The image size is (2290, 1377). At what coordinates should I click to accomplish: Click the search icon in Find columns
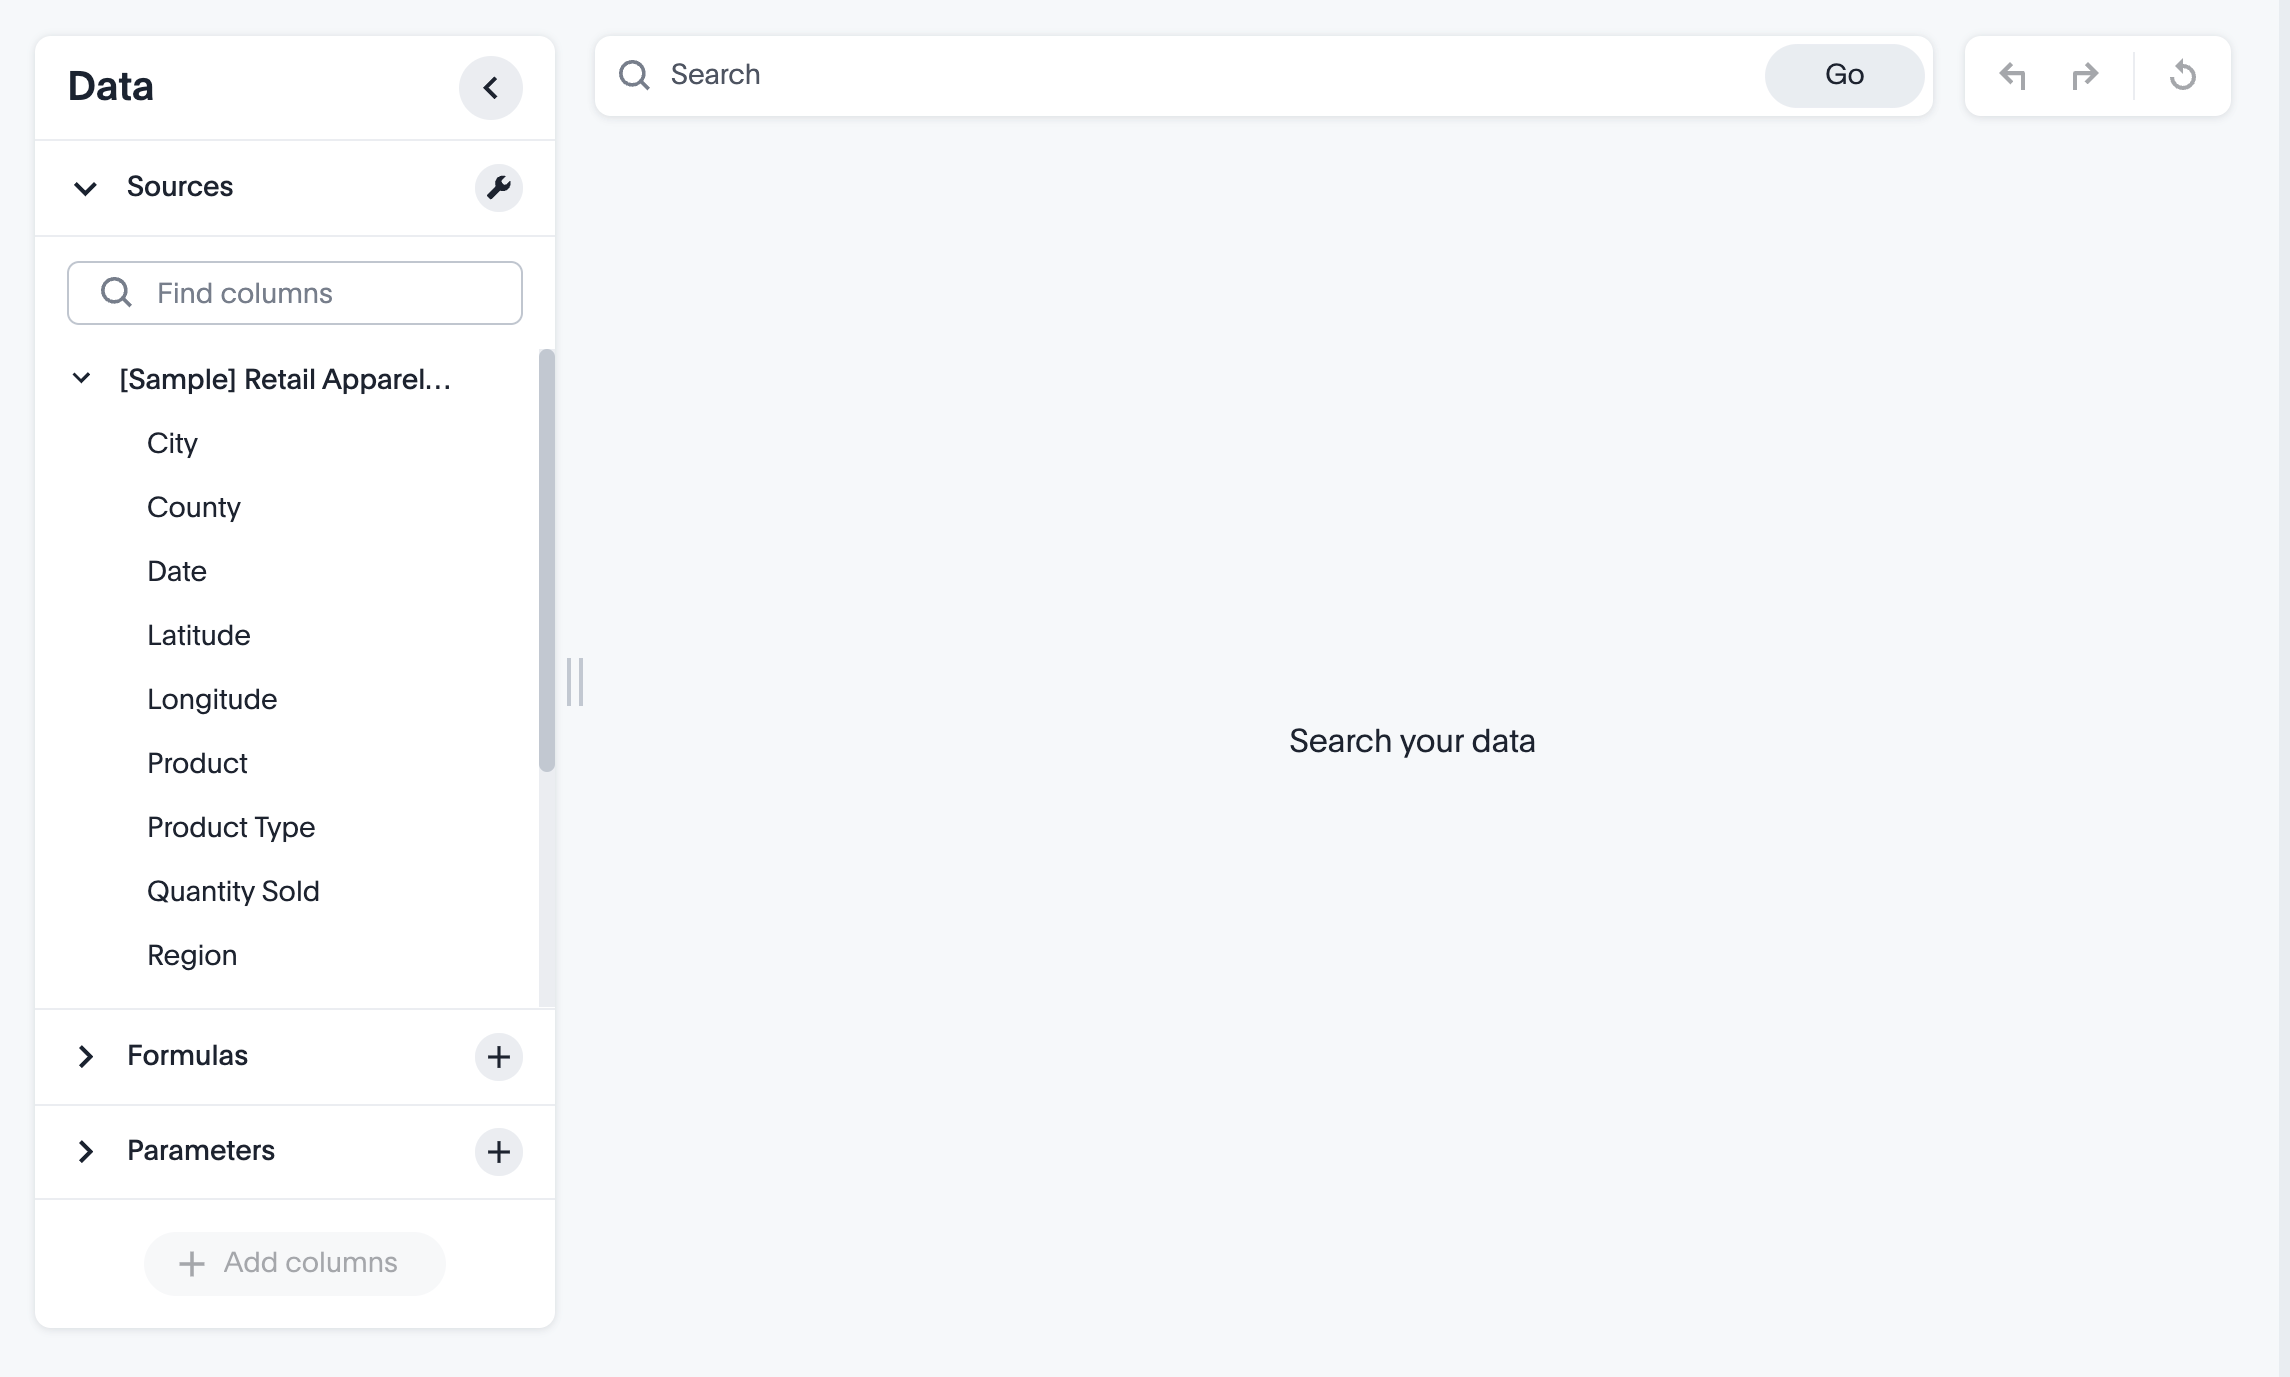tap(115, 292)
